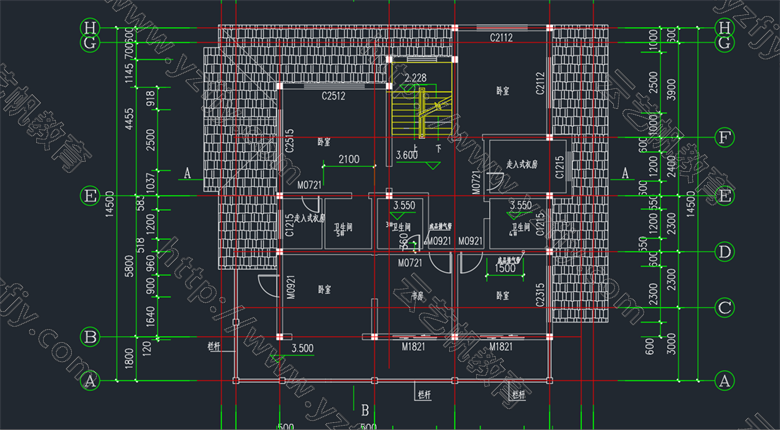Pick the C2315 window label
Viewport: 780px width, 430px height.
(x=540, y=296)
